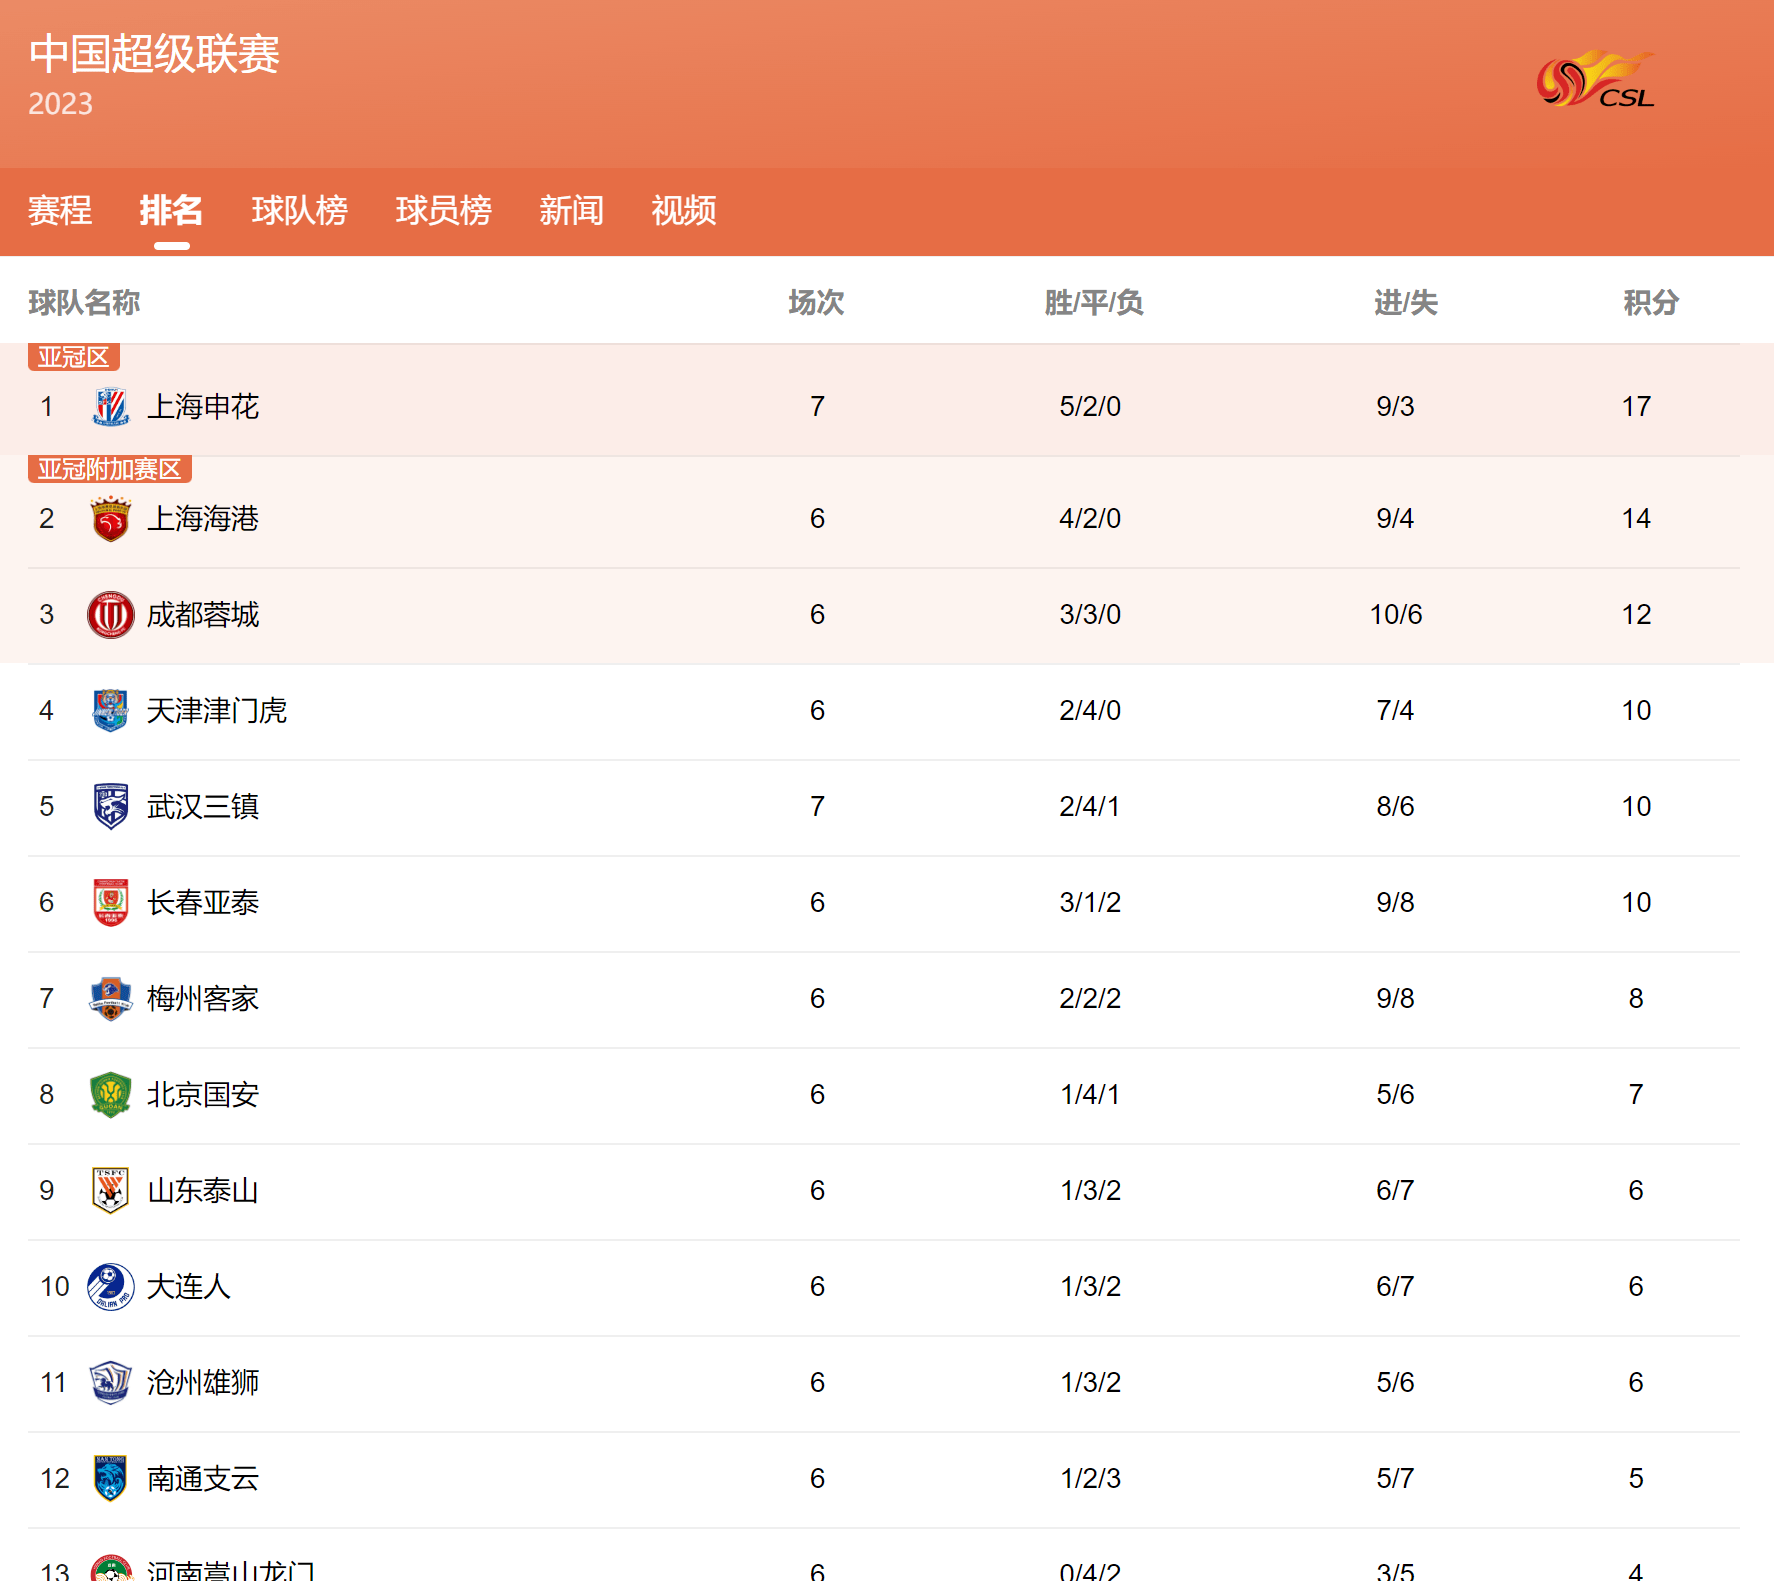Image resolution: width=1777 pixels, height=1581 pixels.
Task: Click 上海海港's 4/2/0 record
Action: pos(1090,519)
